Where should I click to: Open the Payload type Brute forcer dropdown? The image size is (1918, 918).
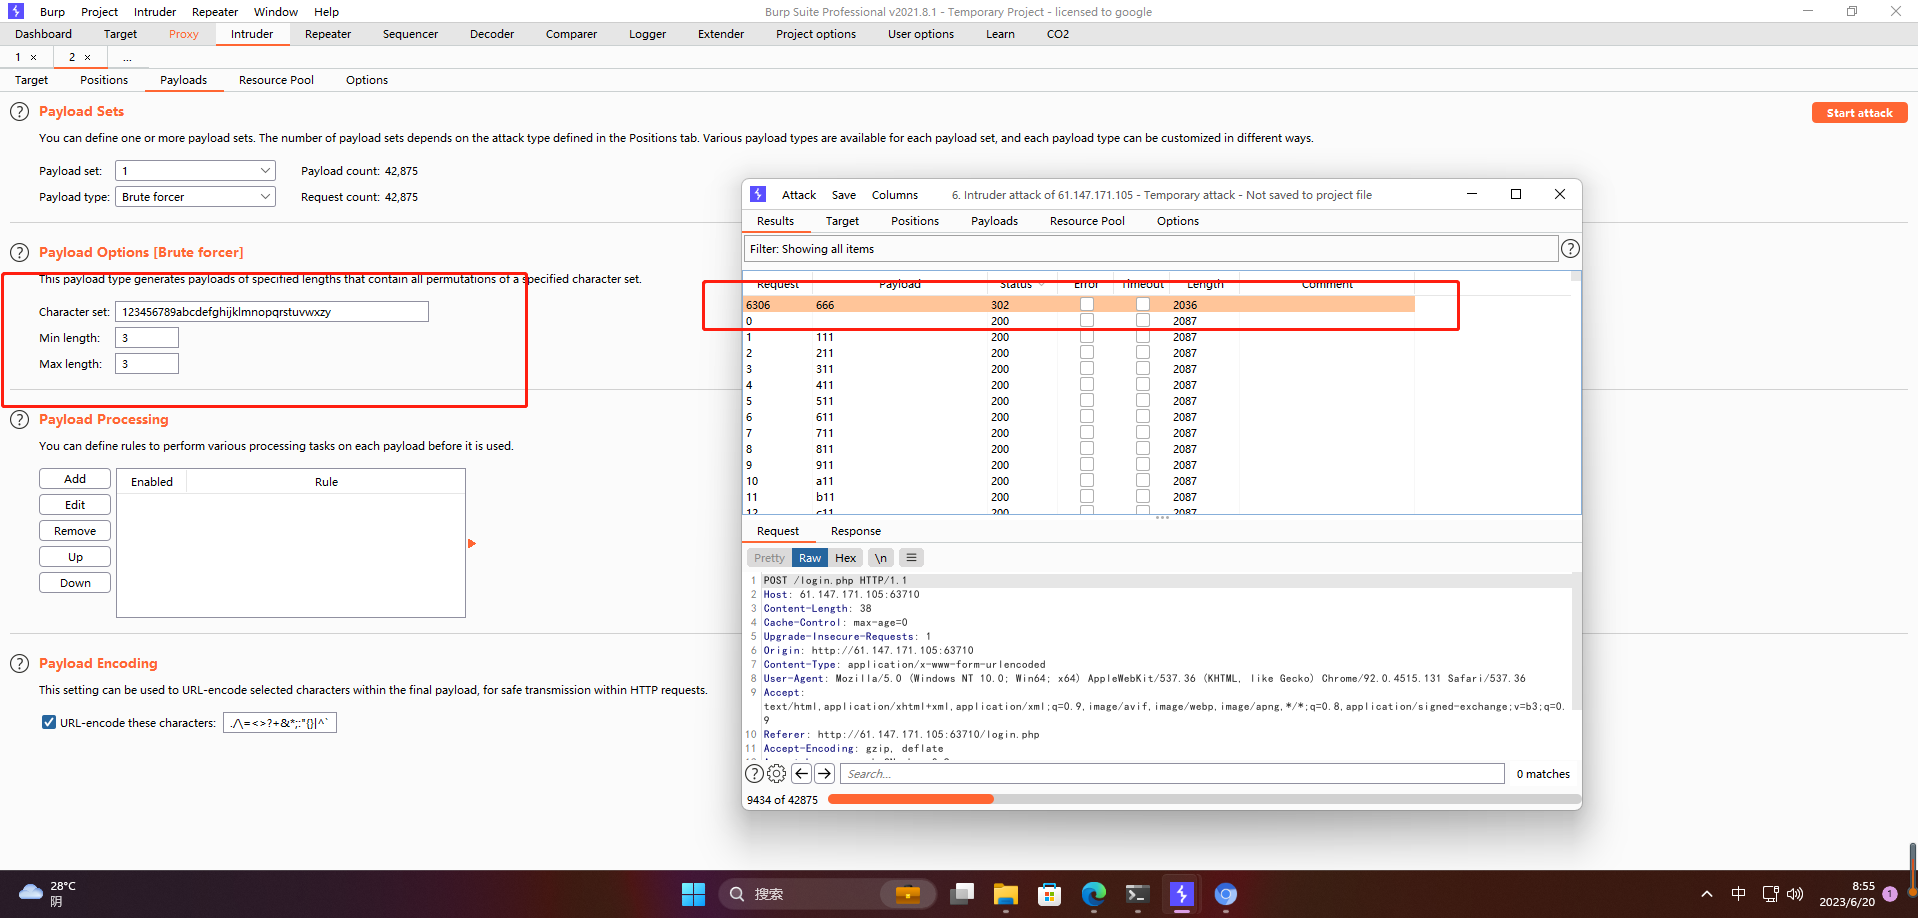(195, 197)
